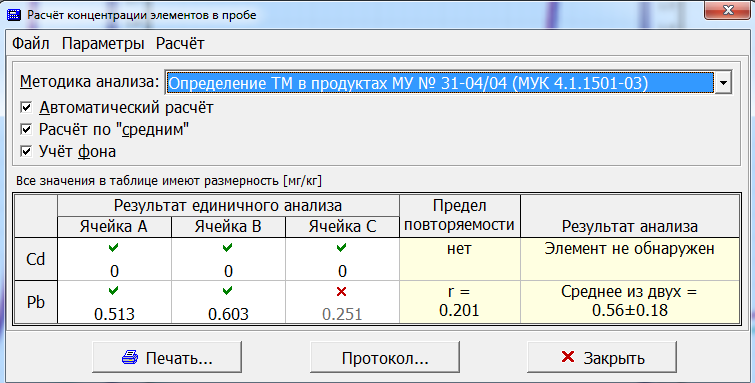755x383 pixels.
Task: Click the Закрыть button
Action: [602, 357]
